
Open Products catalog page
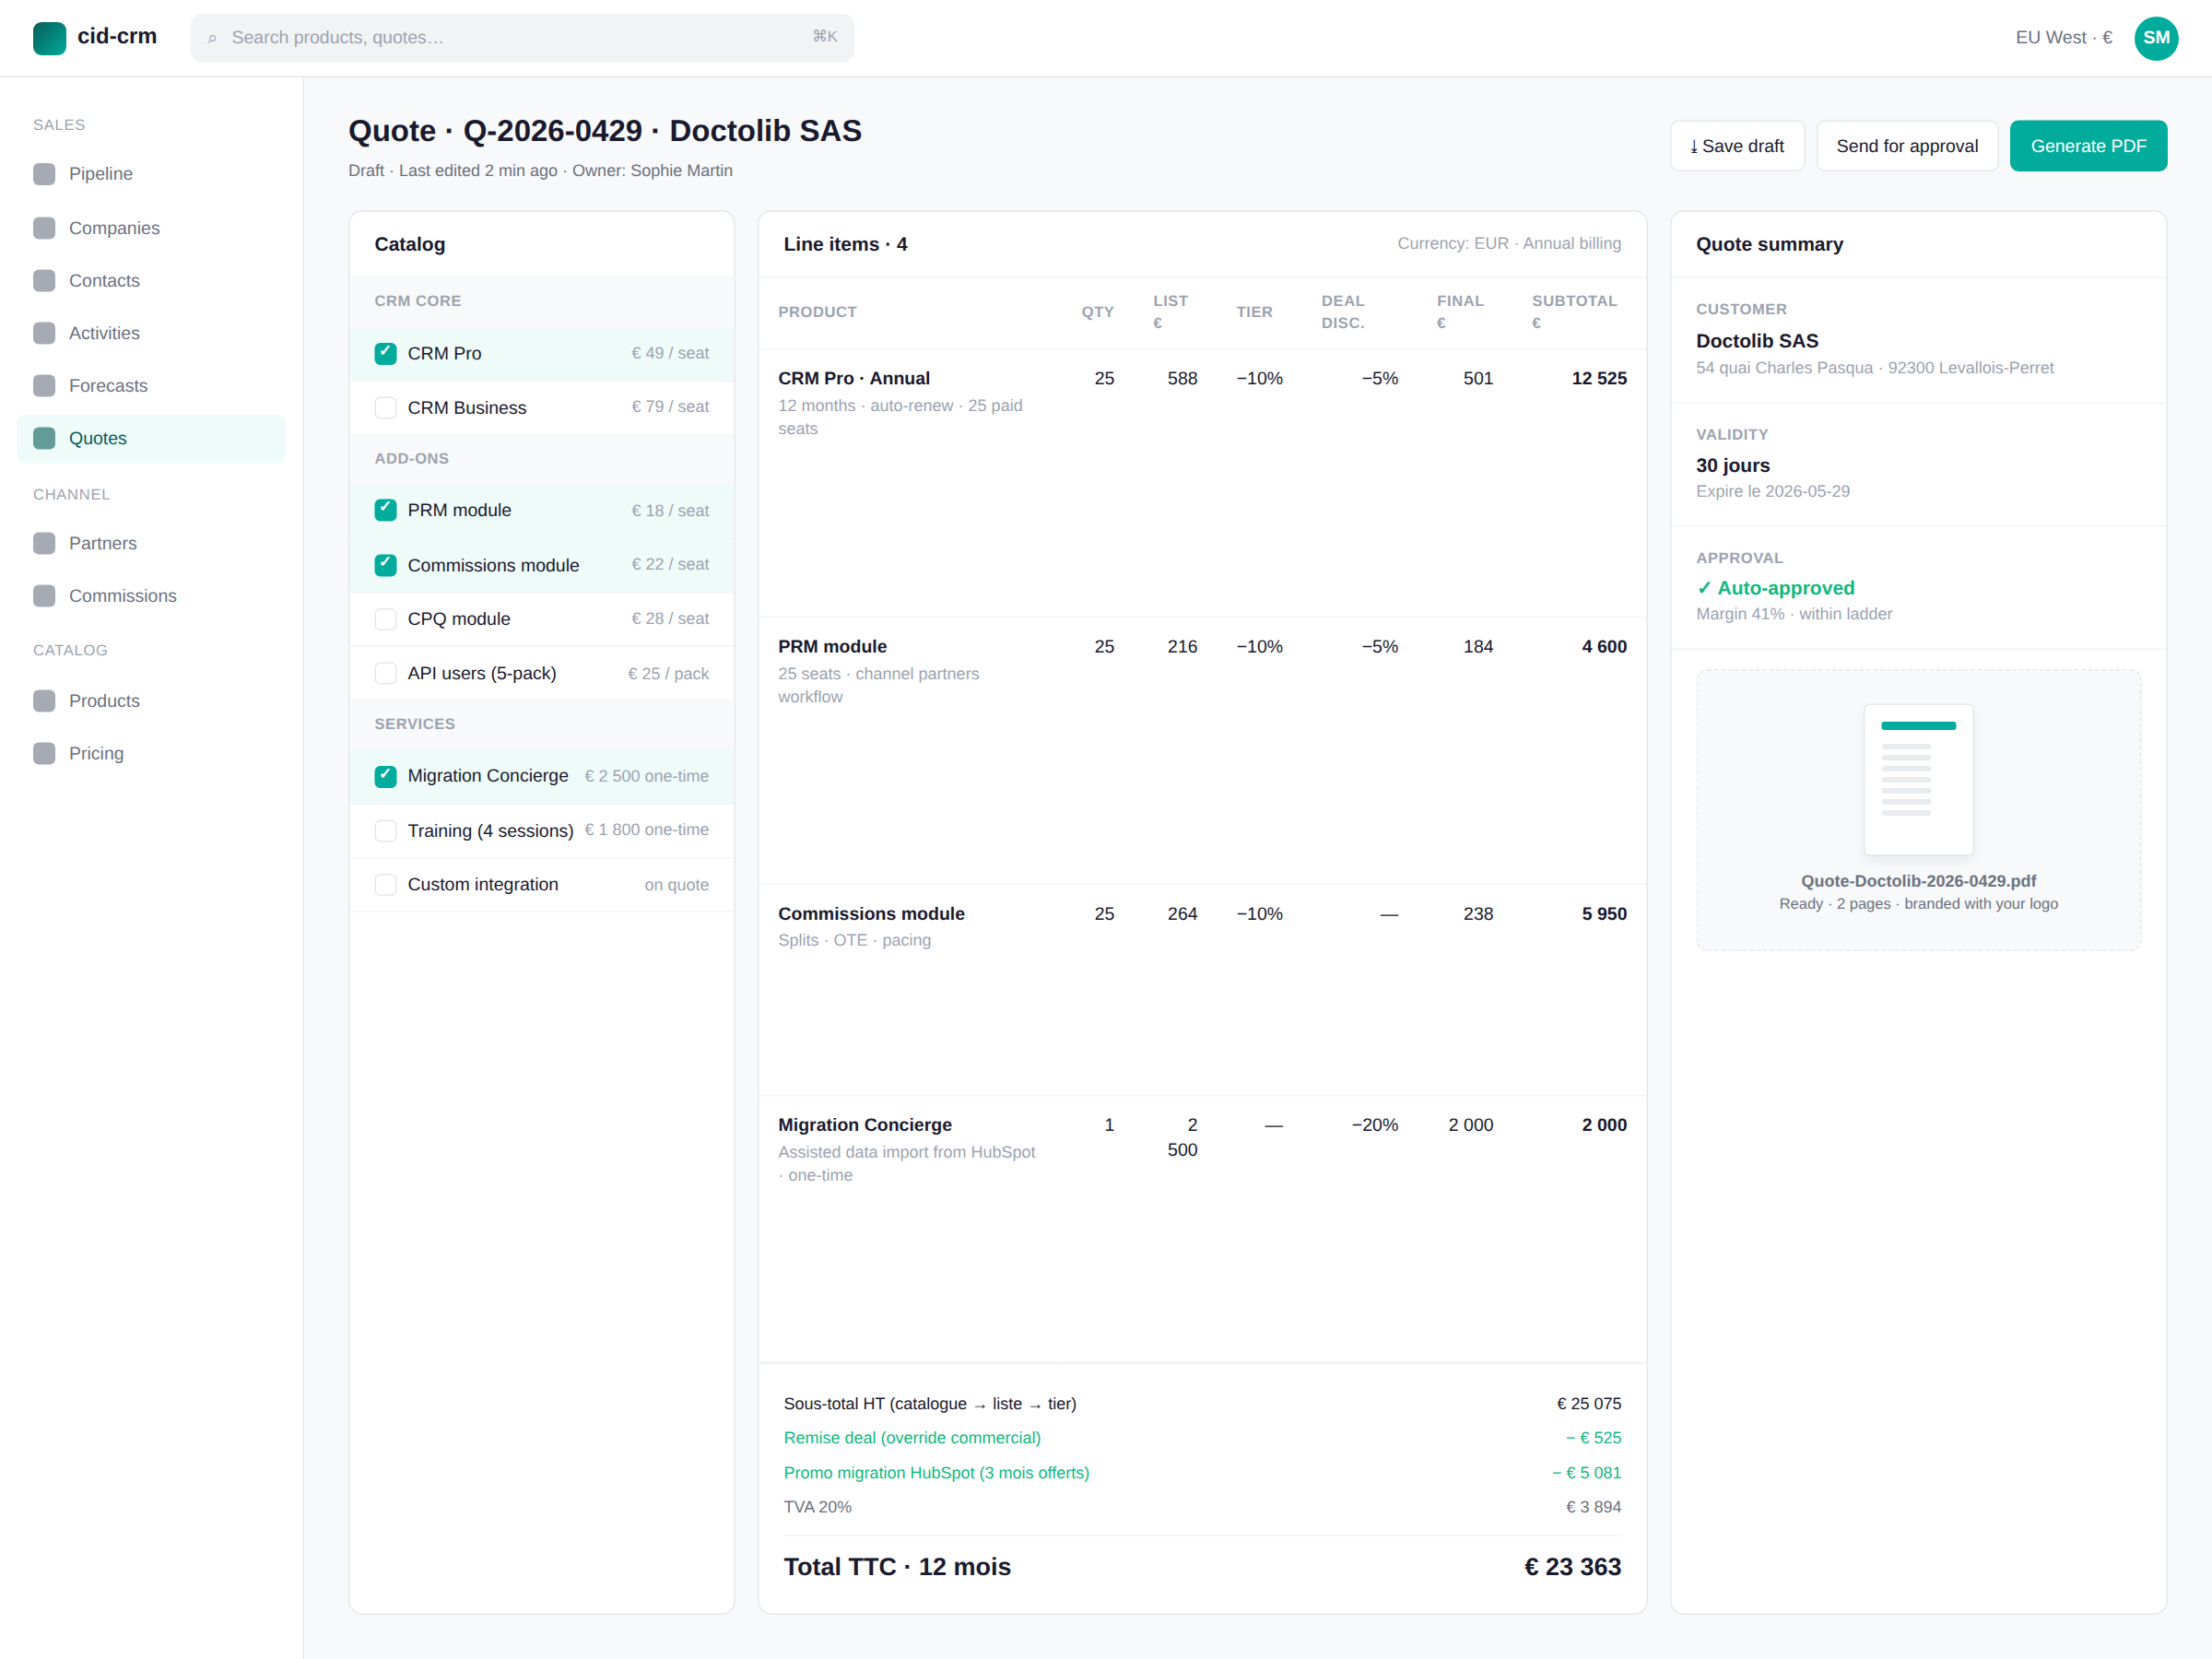click(151, 701)
